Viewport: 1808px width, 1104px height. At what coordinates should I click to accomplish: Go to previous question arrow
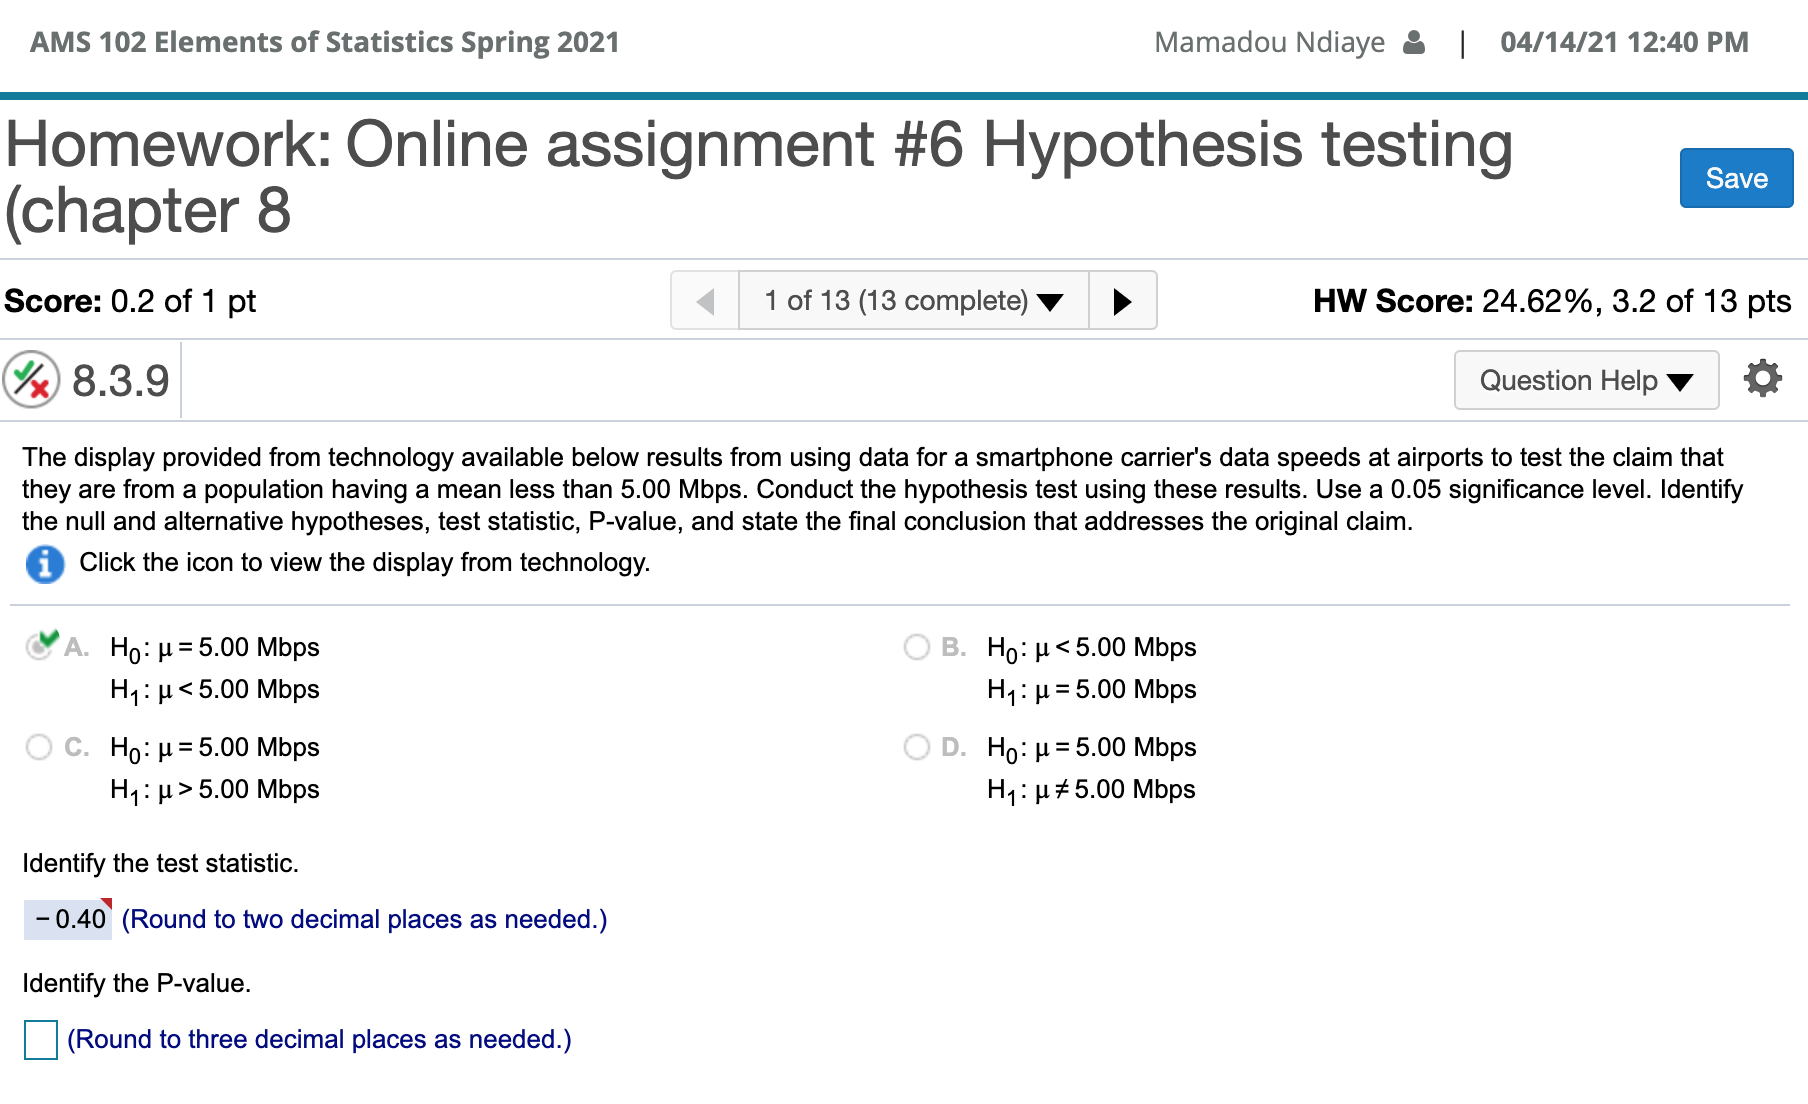(705, 300)
